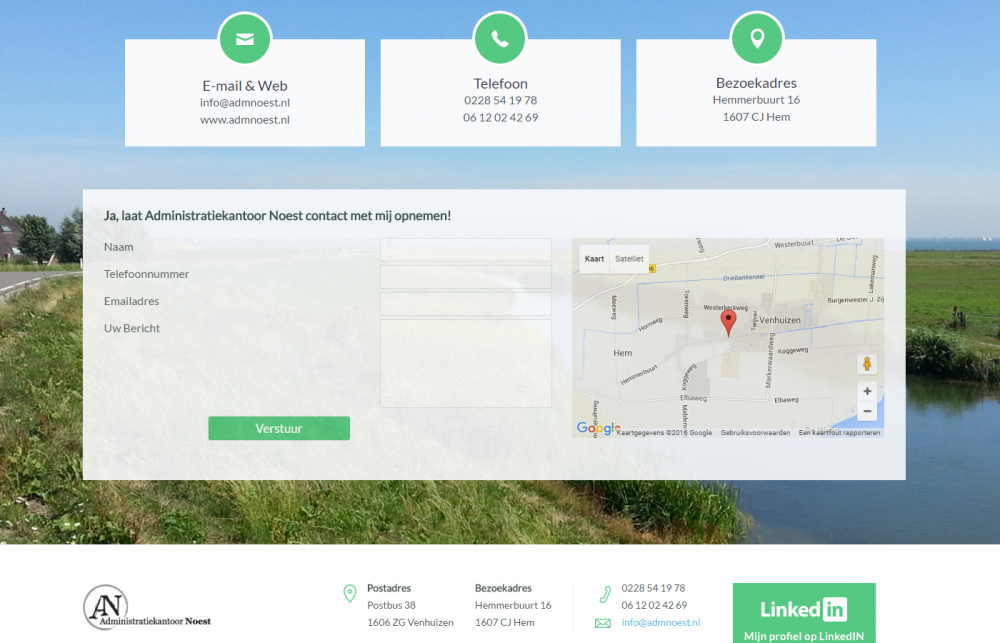Click Hemmerbuurt 16 in the Bezoekadres card

tap(756, 100)
